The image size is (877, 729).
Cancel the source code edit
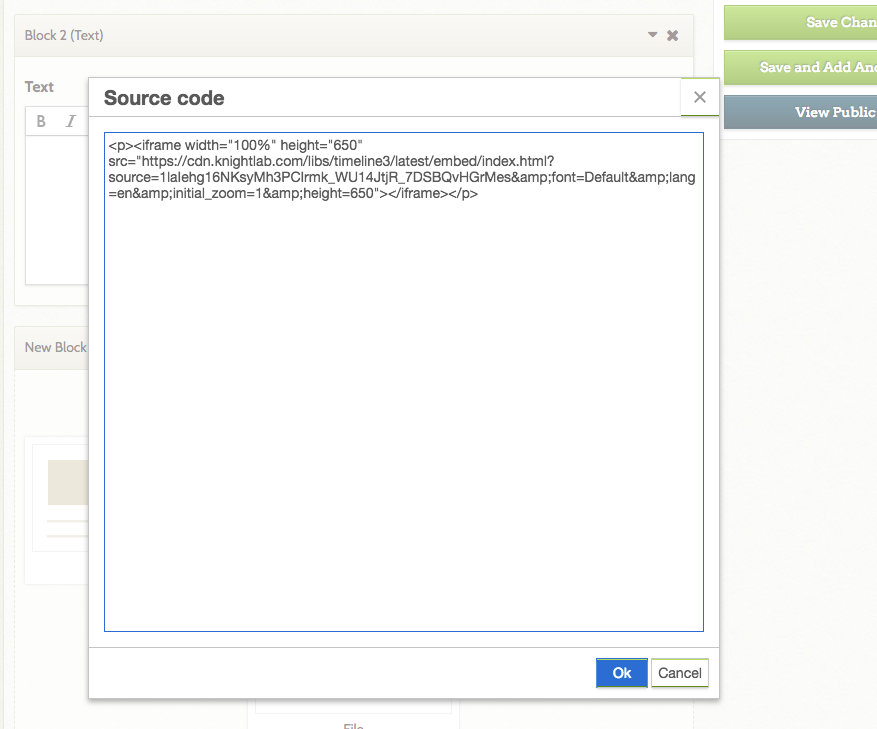680,673
